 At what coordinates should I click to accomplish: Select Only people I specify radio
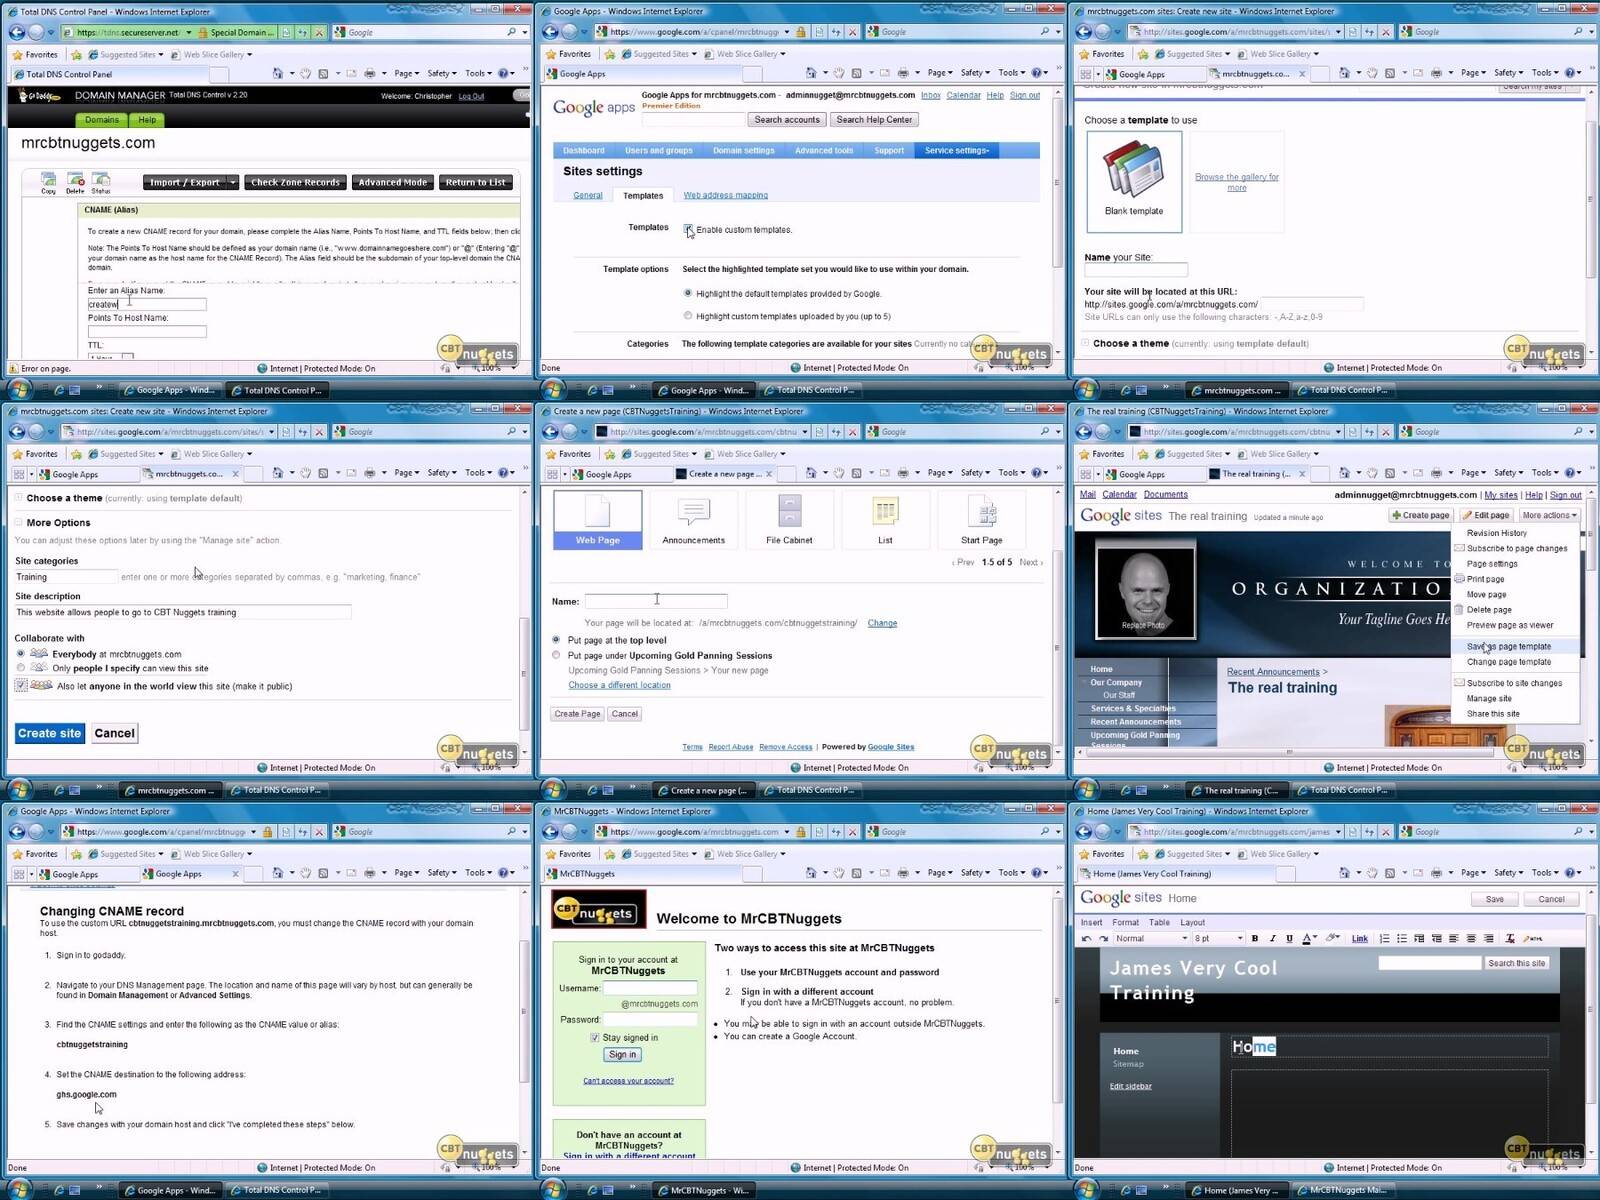pyautogui.click(x=20, y=668)
